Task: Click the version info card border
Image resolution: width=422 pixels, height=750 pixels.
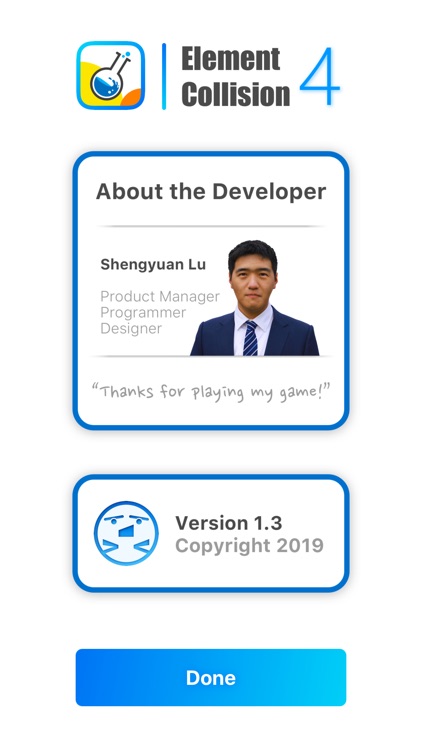Action: click(x=211, y=477)
